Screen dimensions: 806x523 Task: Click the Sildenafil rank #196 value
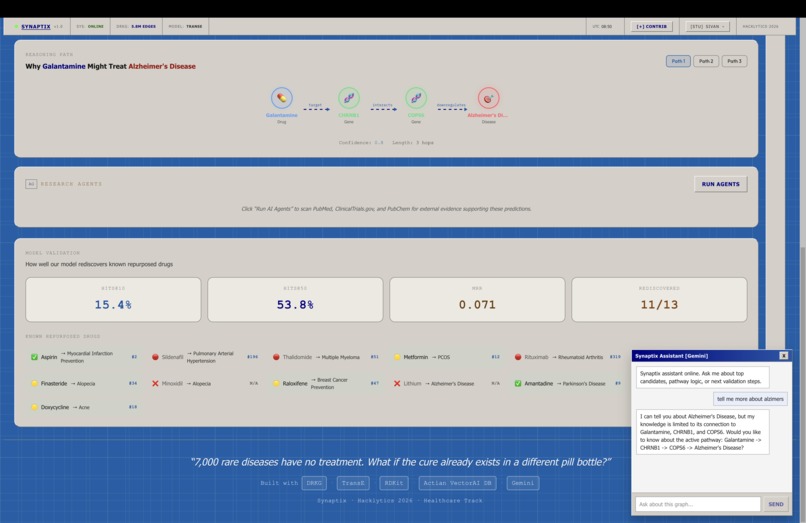[x=252, y=356]
